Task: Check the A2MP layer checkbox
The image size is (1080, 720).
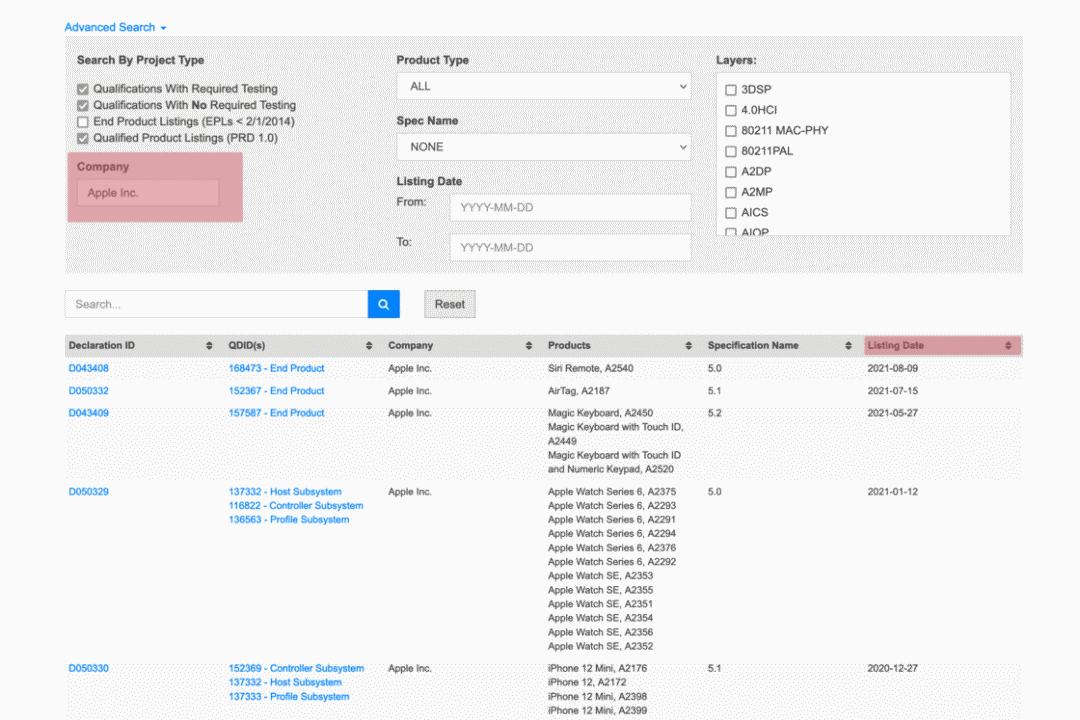Action: coord(731,192)
